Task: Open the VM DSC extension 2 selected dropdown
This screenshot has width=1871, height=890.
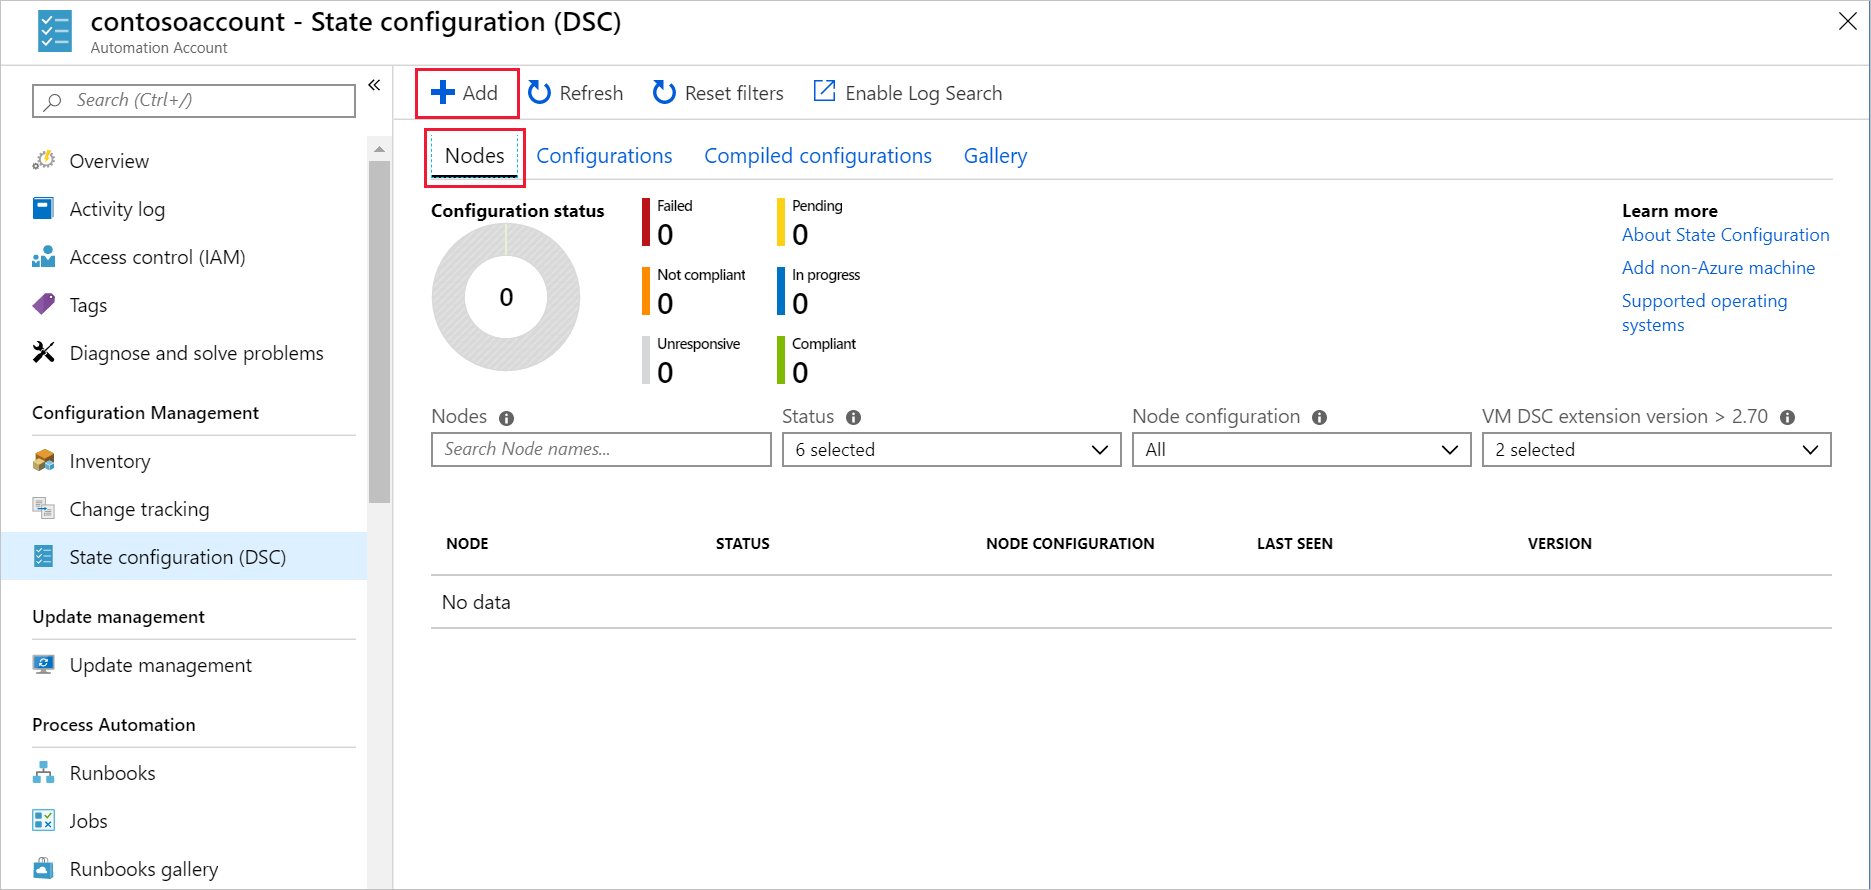Action: (1656, 449)
